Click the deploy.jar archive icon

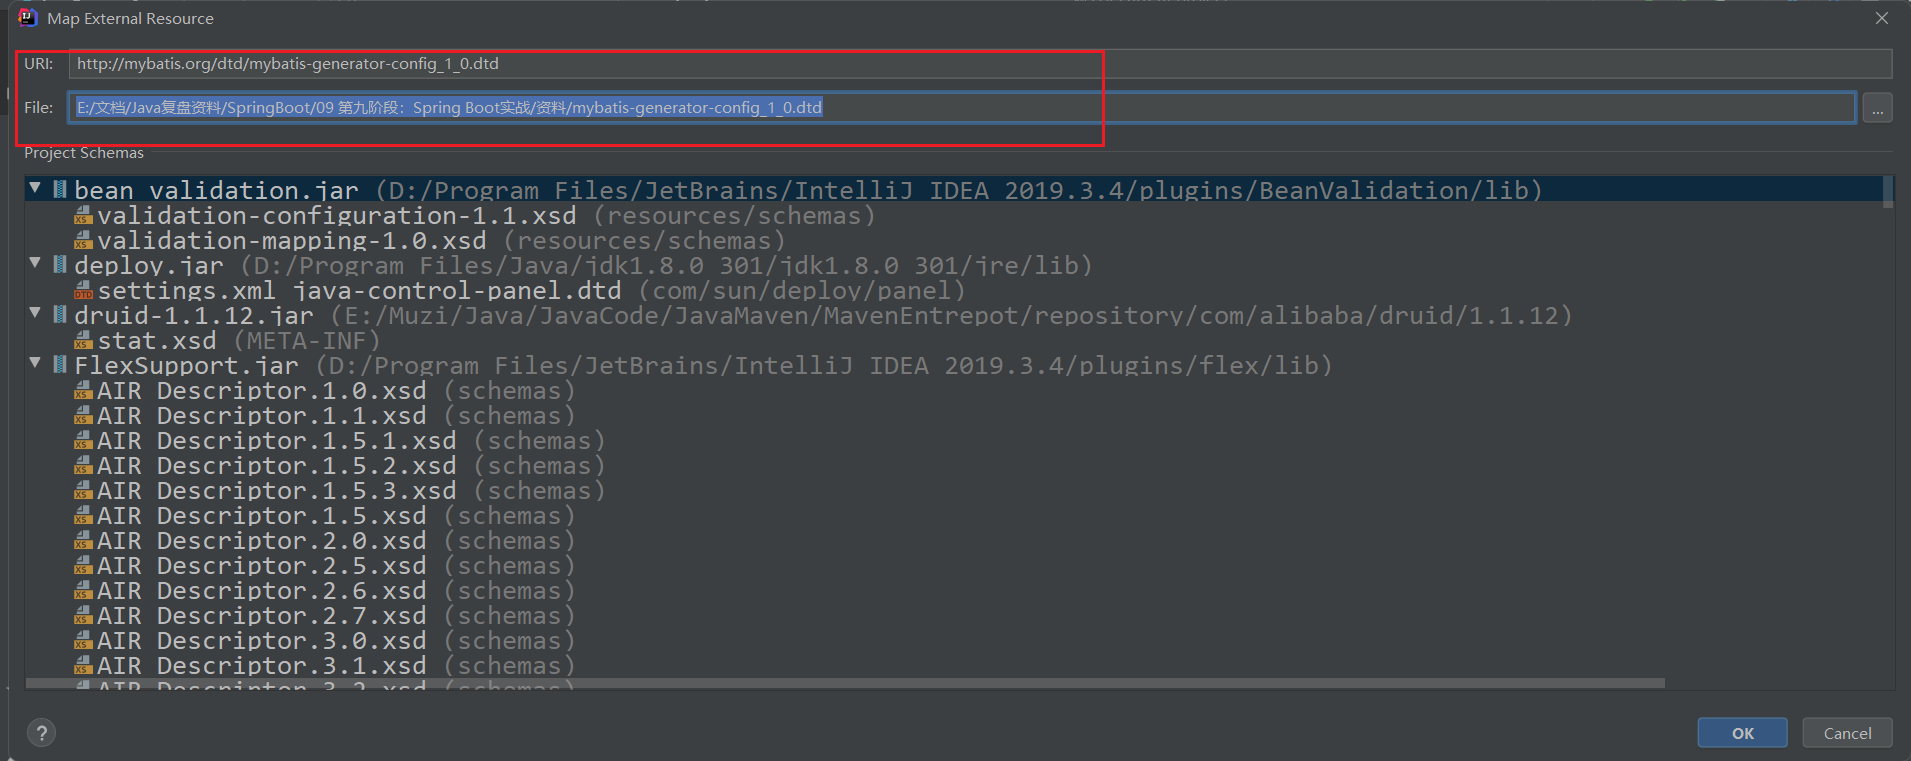[x=60, y=263]
